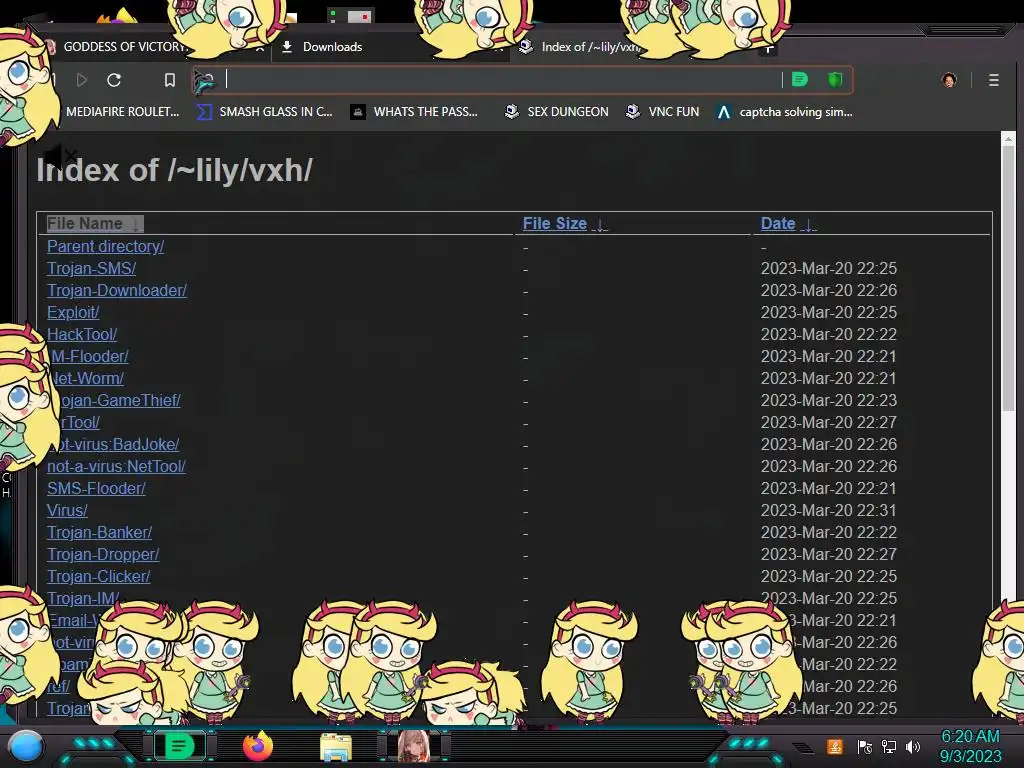The height and width of the screenshot is (768, 1024).
Task: Open the SMASH GLASS IN C... bookmark
Action: 264,112
